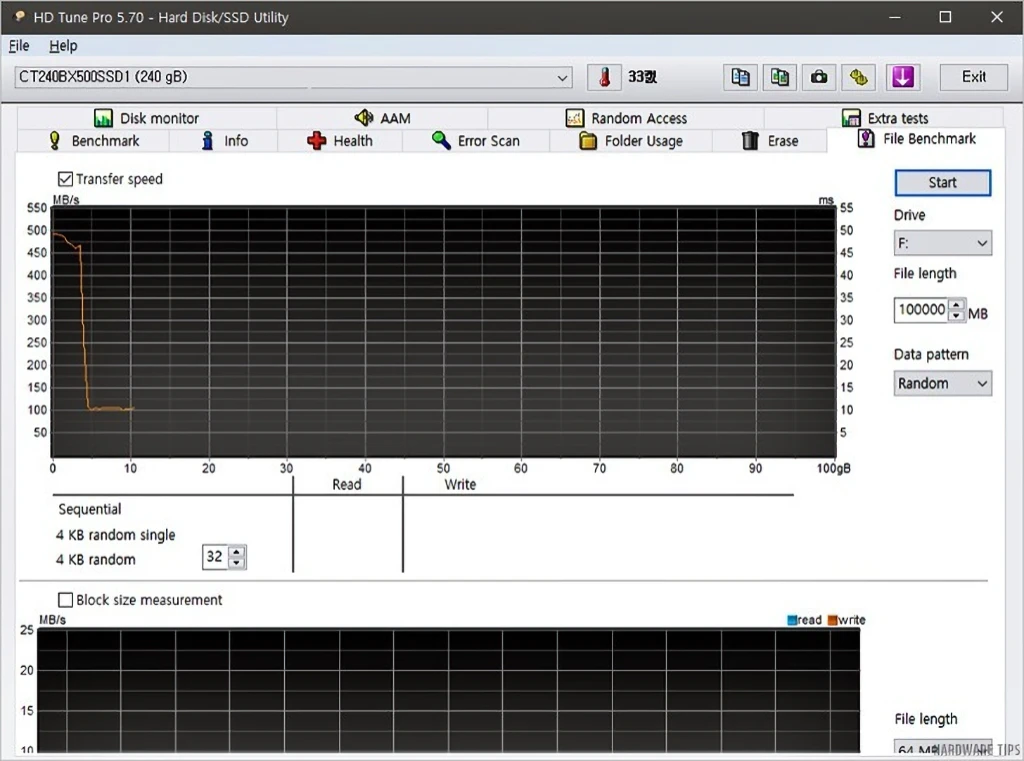This screenshot has width=1024, height=761.
Task: Switch to the Info tab
Action: pos(224,140)
